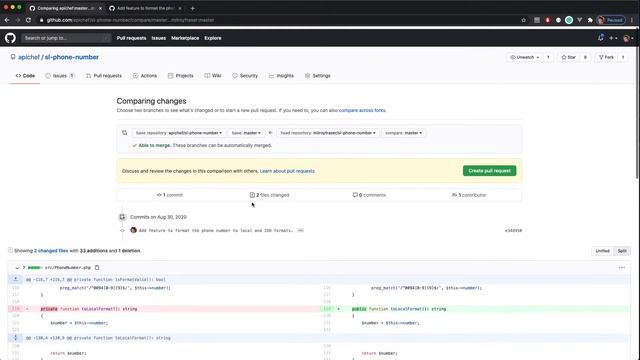Open the commit message link
This screenshot has width=640, height=360.
pos(216,231)
